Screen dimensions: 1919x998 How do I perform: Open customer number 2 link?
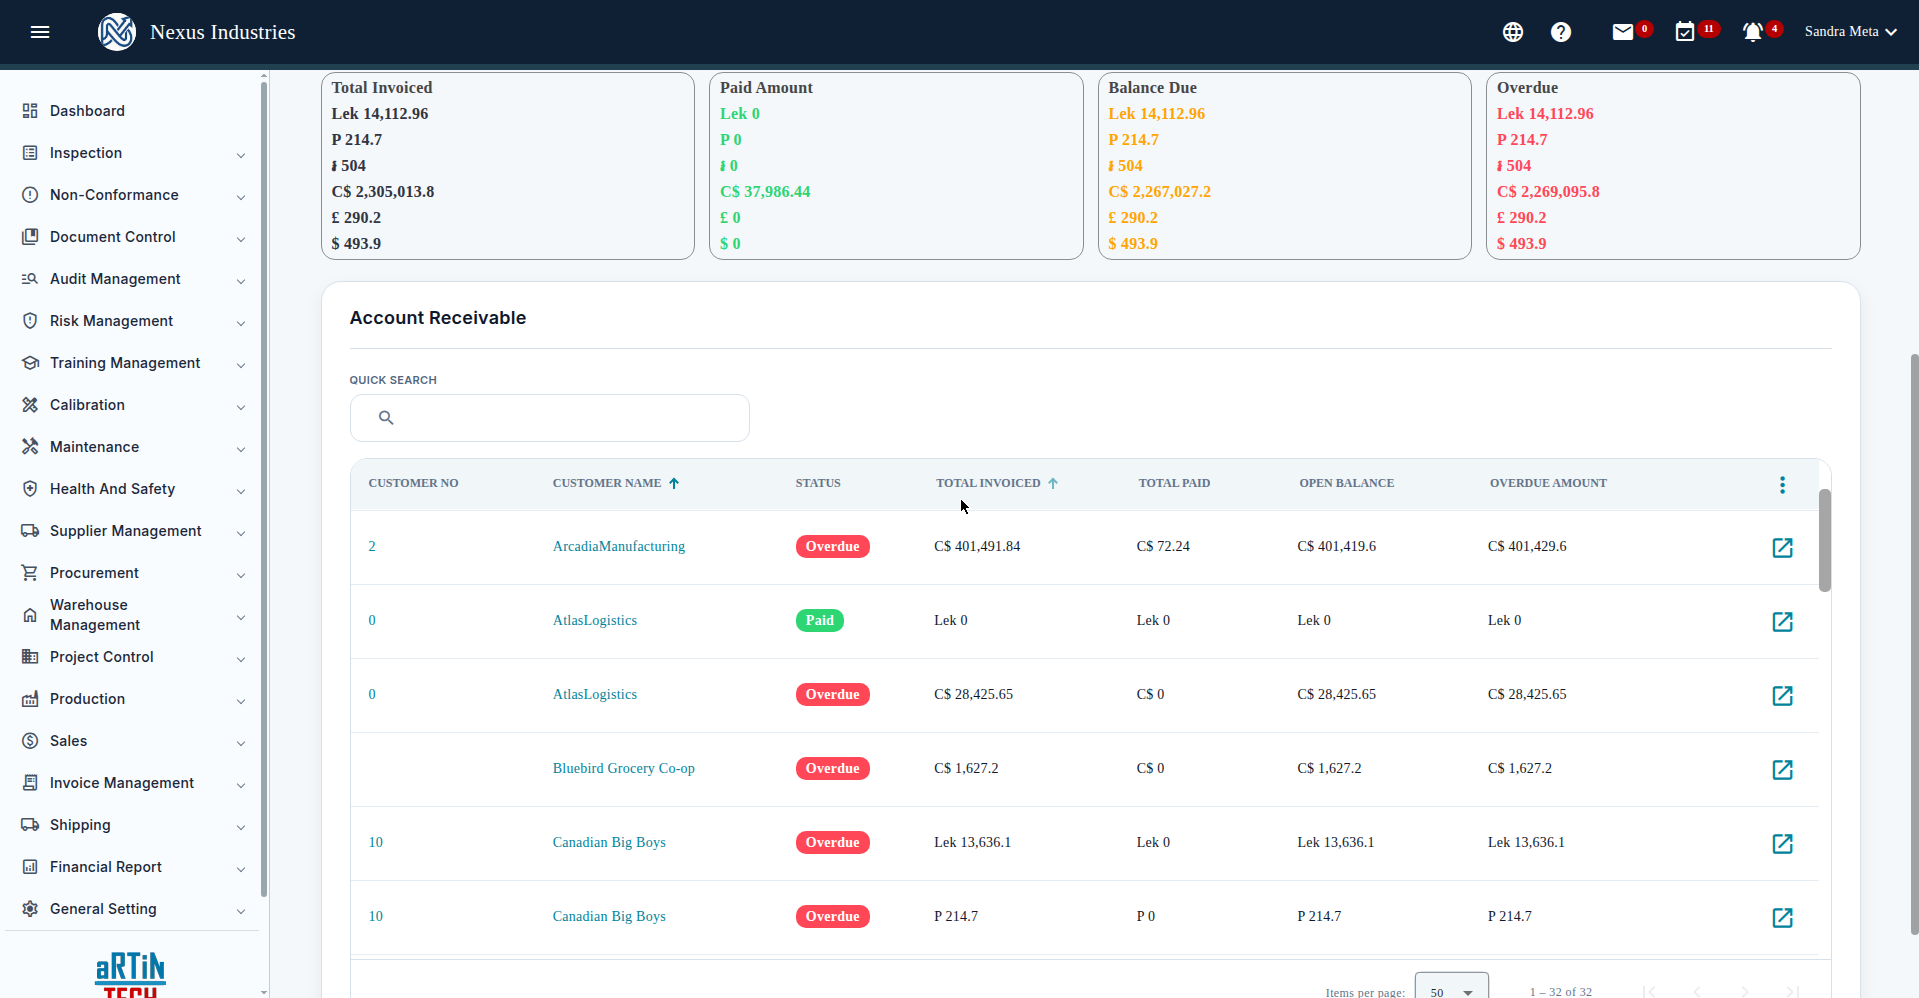tap(372, 546)
